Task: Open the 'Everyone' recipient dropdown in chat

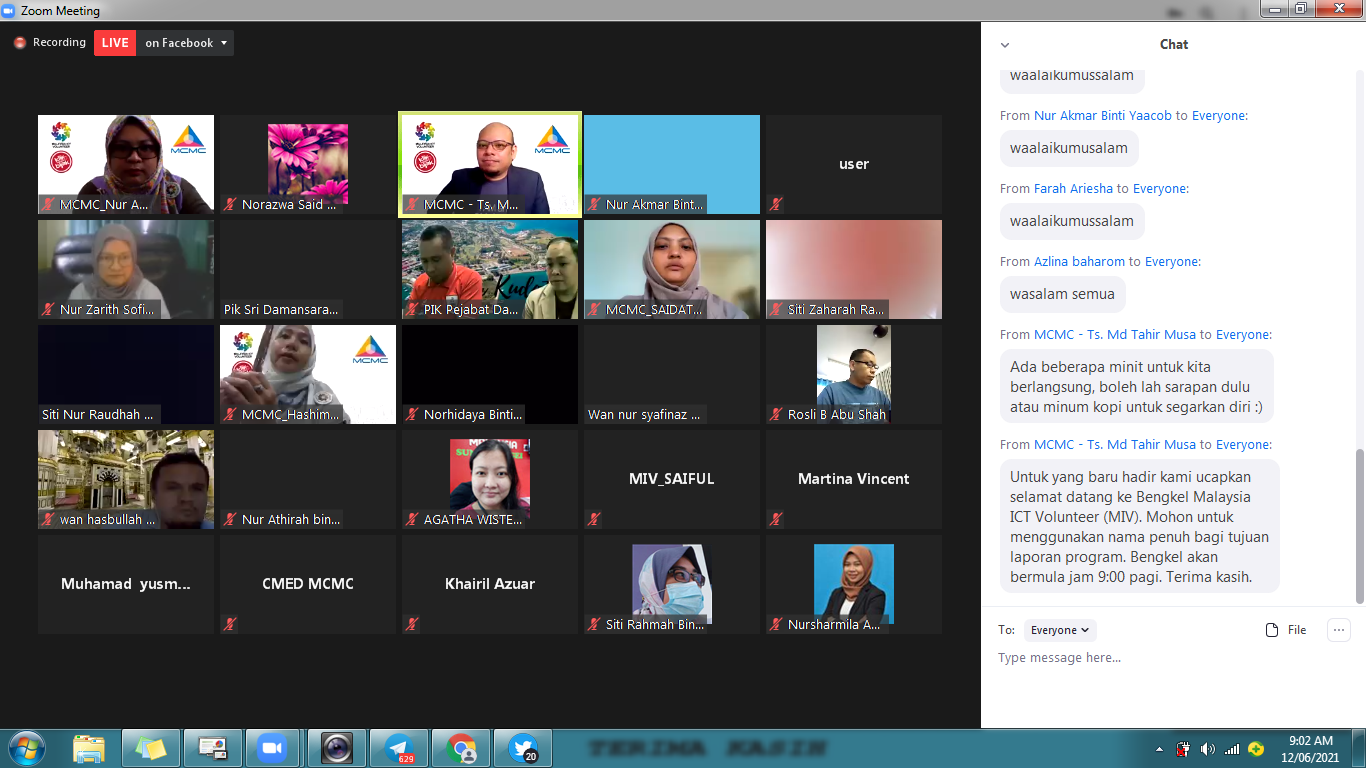Action: tap(1060, 630)
